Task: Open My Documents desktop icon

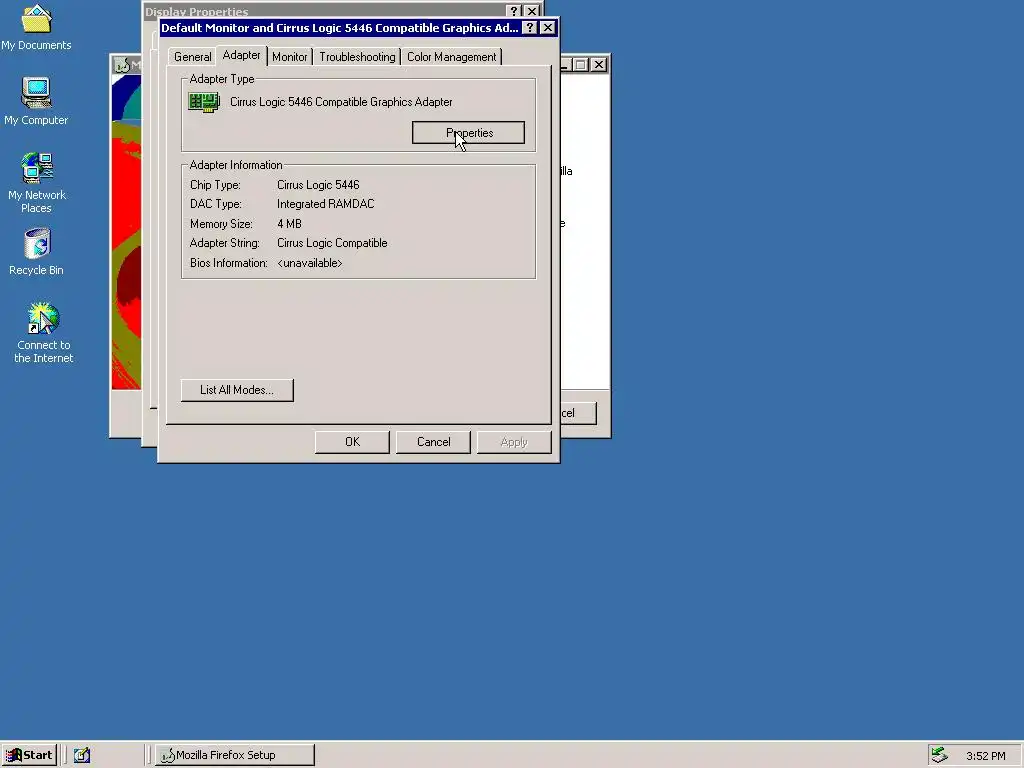Action: [36, 27]
